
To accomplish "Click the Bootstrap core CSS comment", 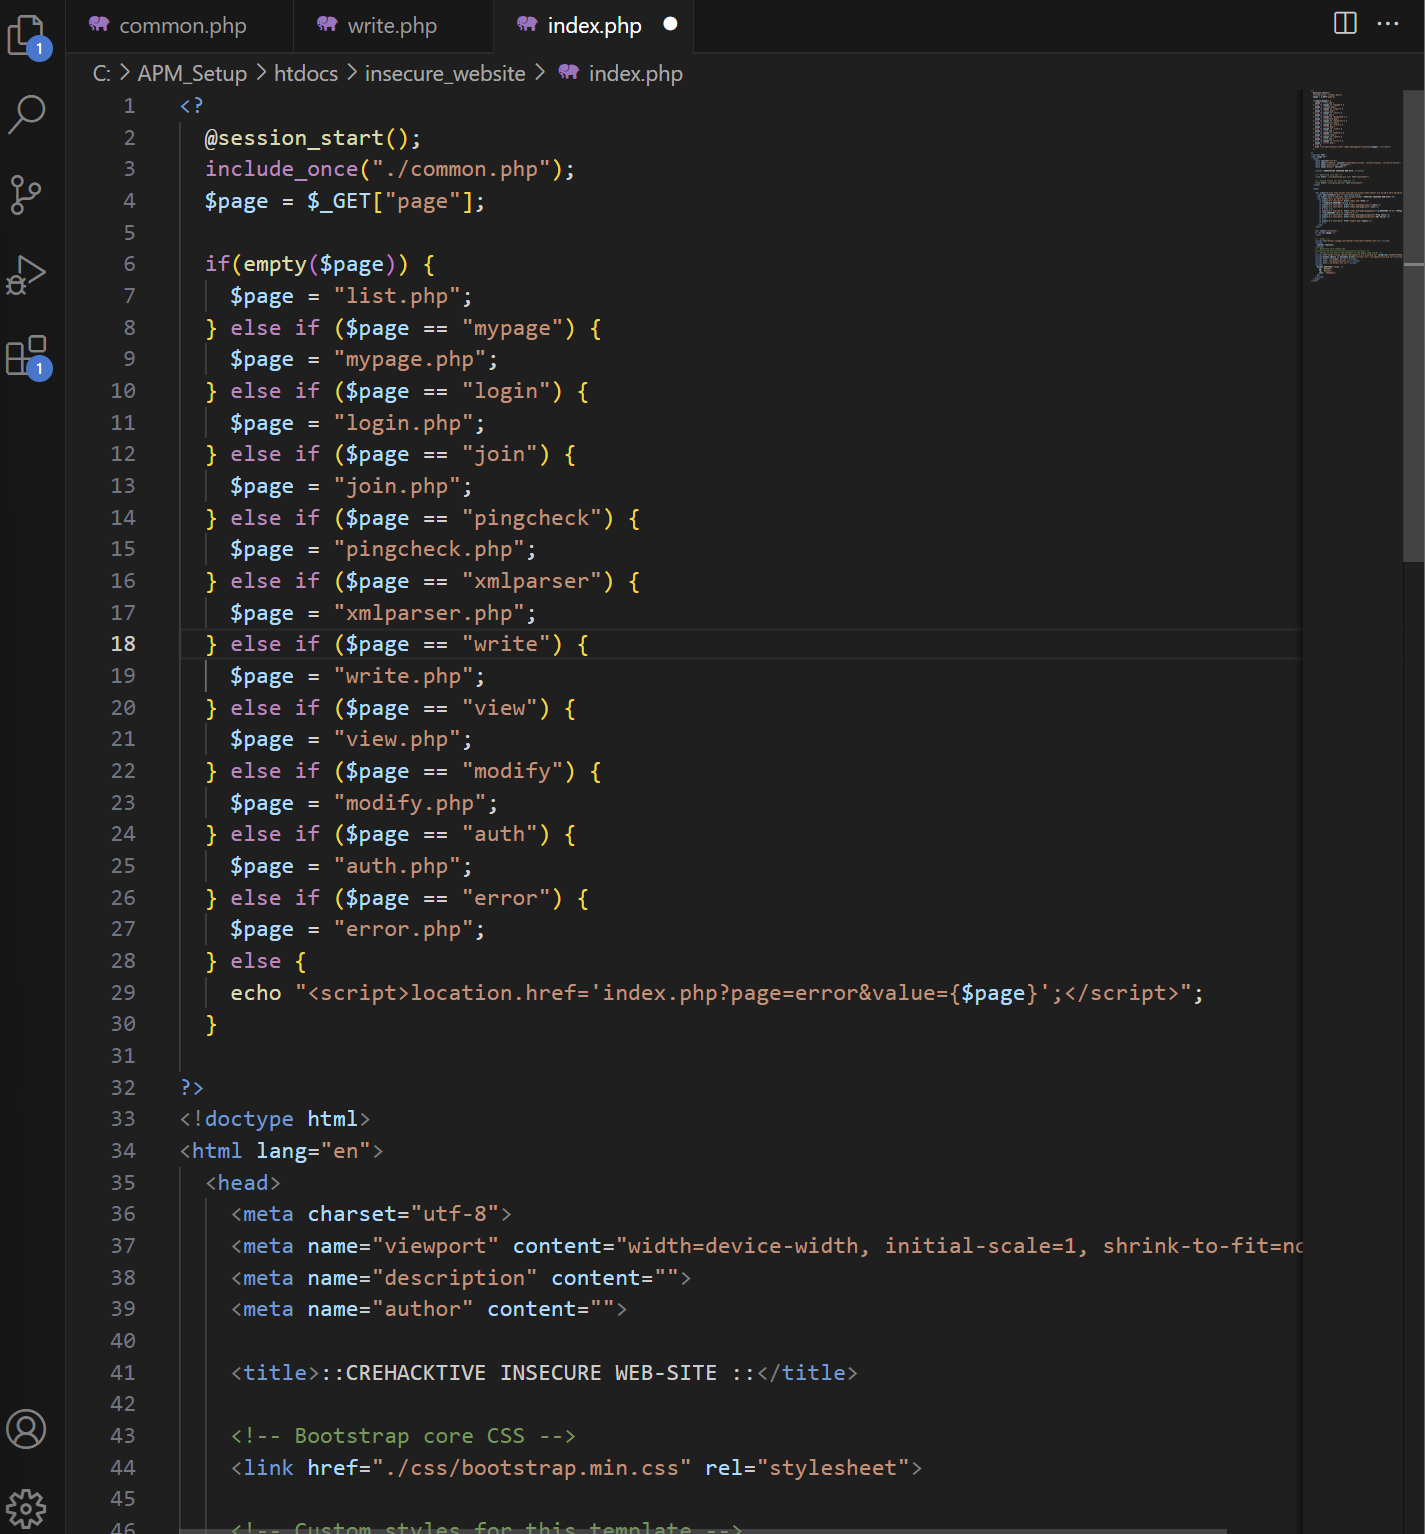I will [x=403, y=1436].
